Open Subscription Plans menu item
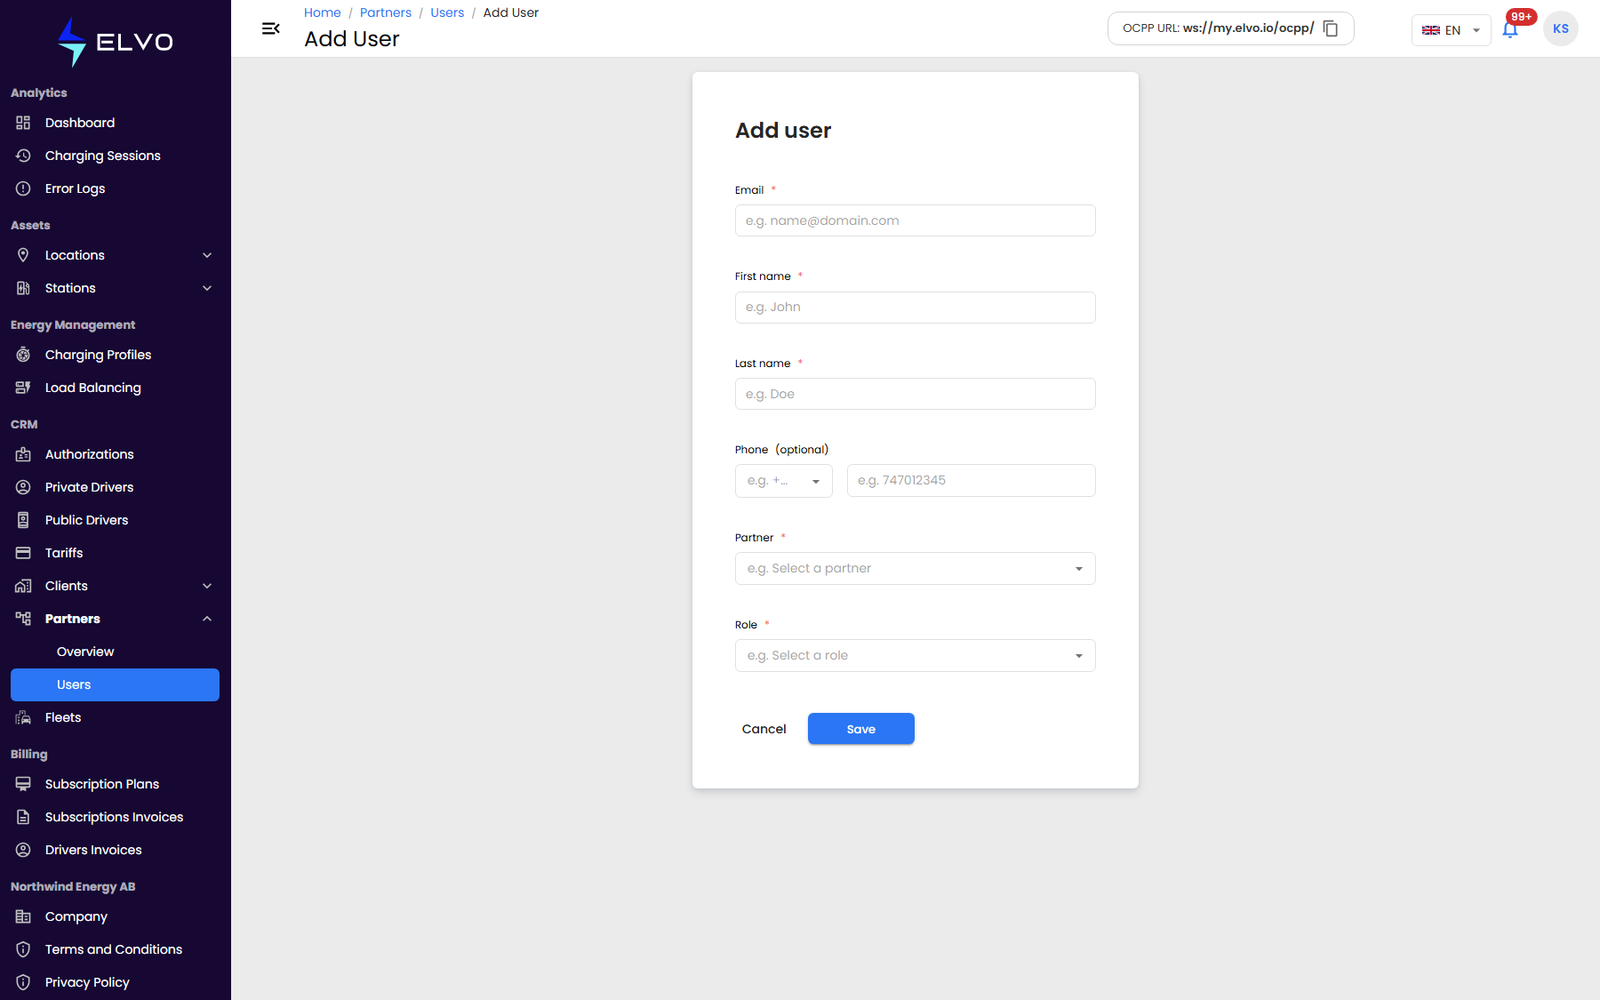The width and height of the screenshot is (1600, 1000). click(102, 784)
